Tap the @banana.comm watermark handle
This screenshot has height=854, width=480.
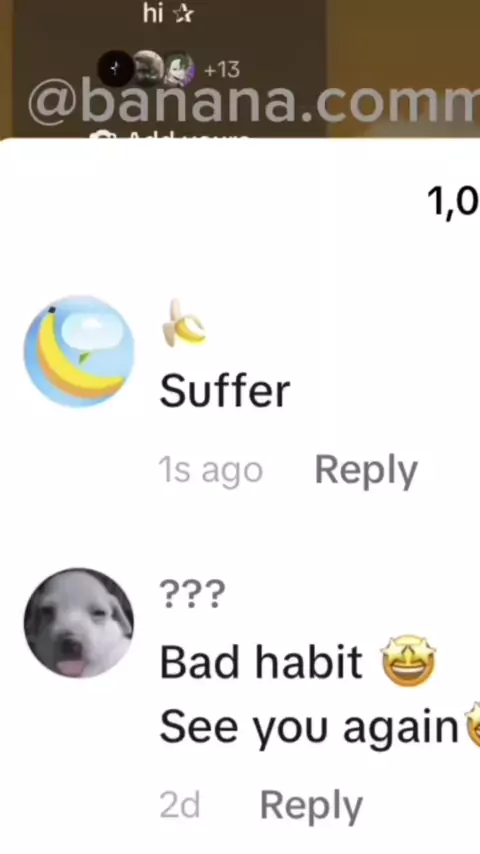[253, 103]
